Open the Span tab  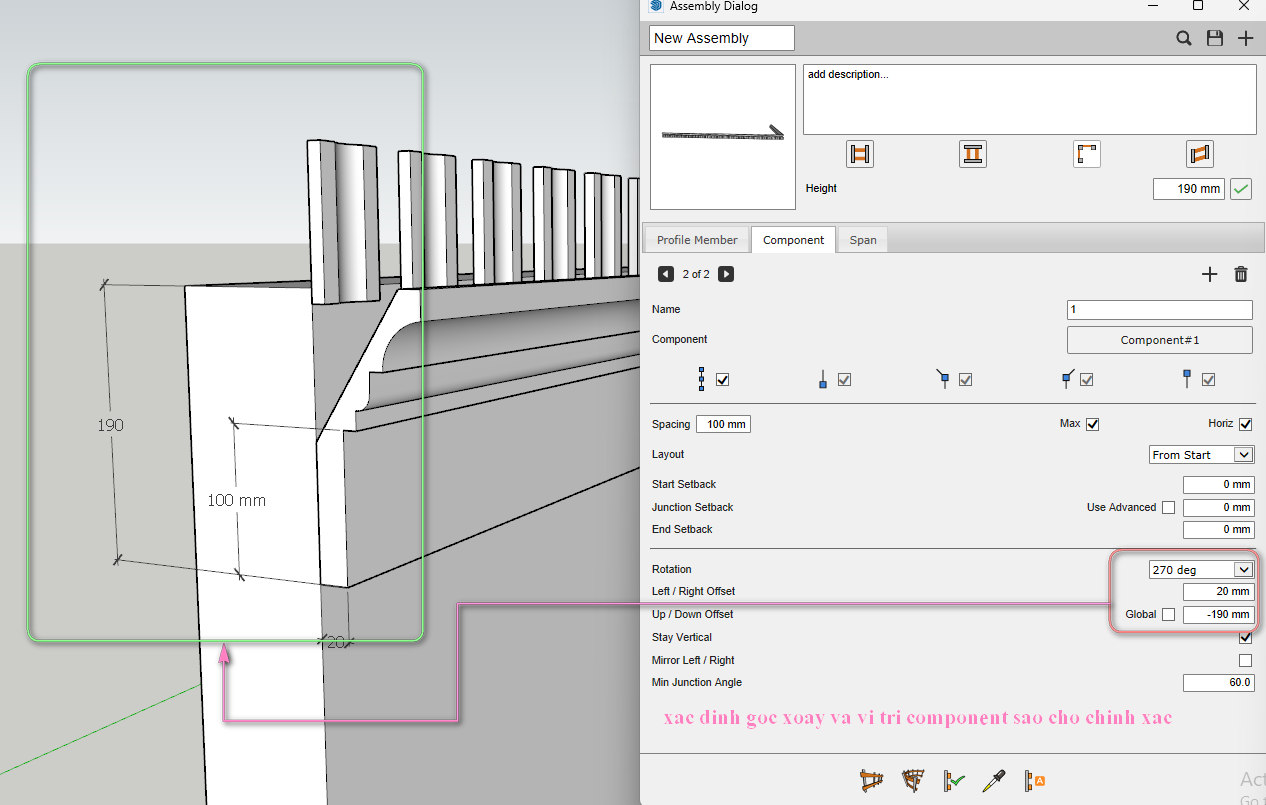[863, 240]
